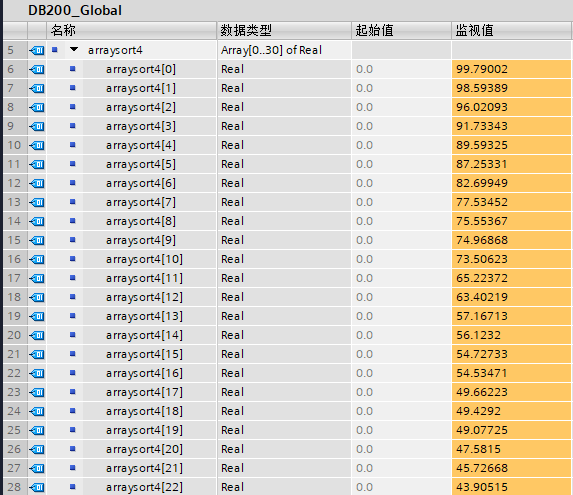Click the tag icon in row 14
This screenshot has height=495, width=573.
click(37, 221)
